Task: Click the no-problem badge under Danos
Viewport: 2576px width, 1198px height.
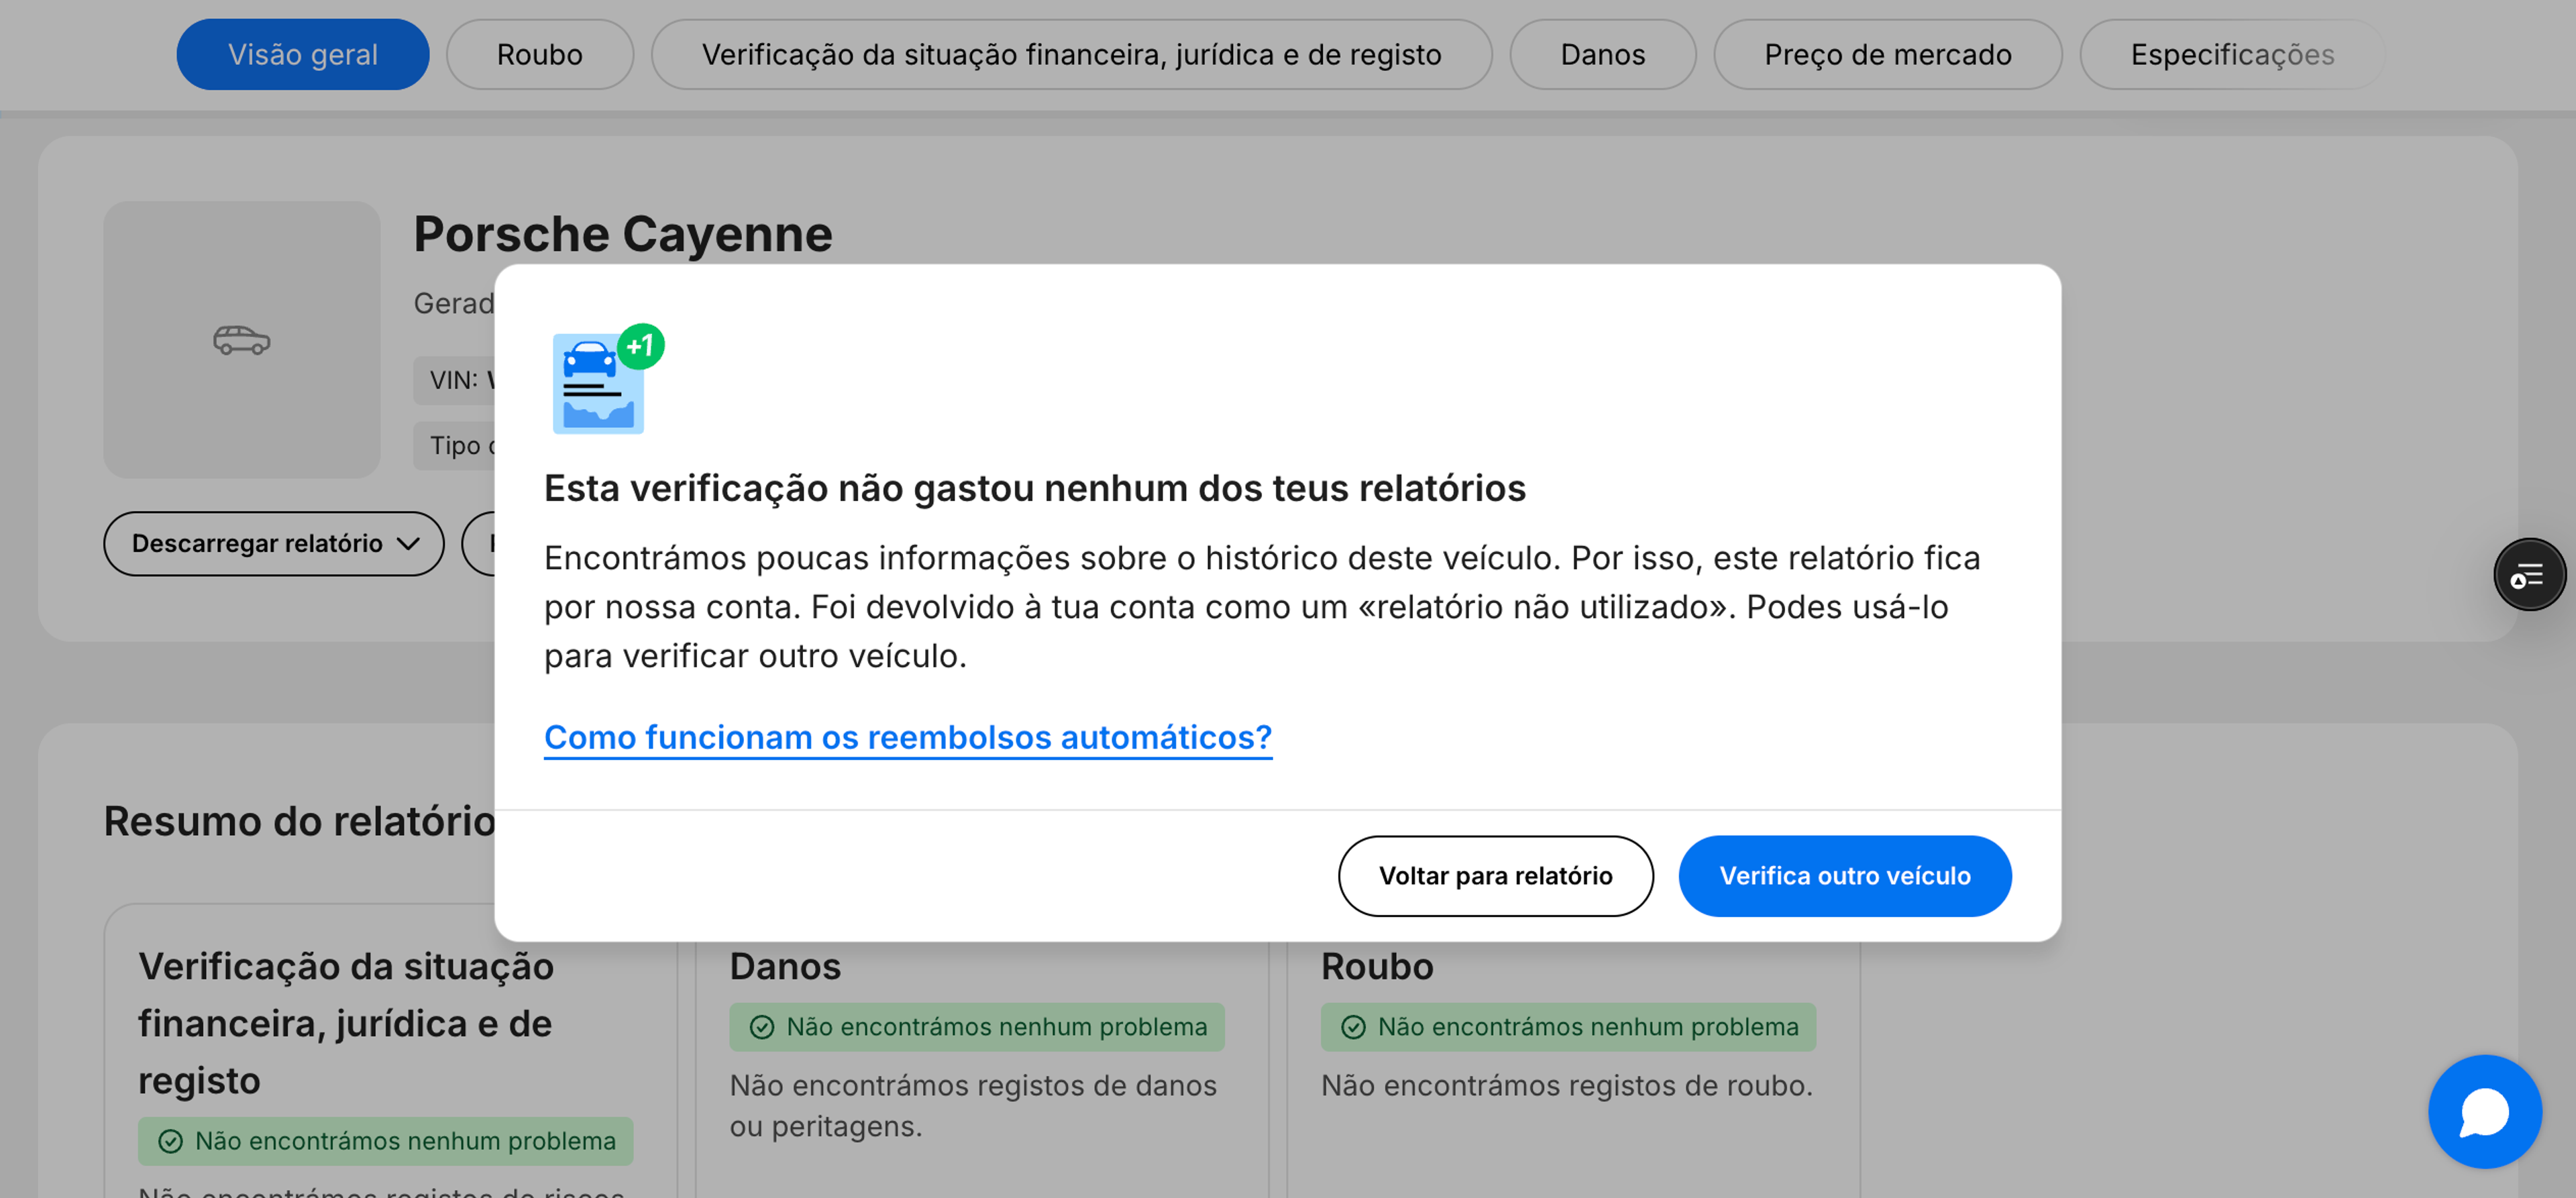Action: click(977, 1027)
